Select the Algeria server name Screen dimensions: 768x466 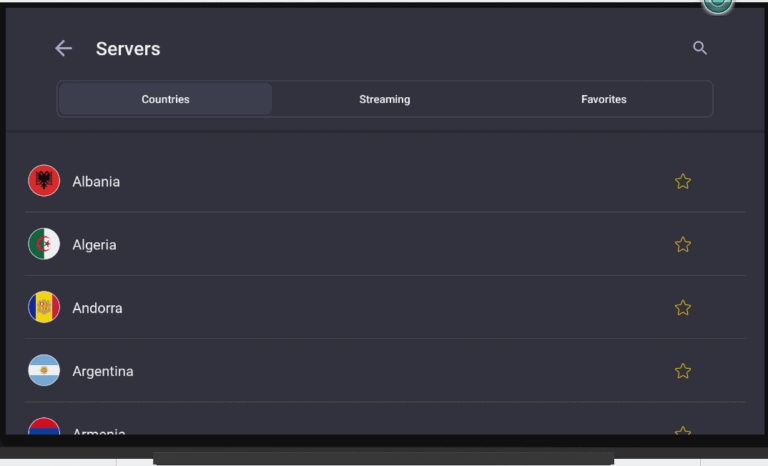pyautogui.click(x=95, y=245)
